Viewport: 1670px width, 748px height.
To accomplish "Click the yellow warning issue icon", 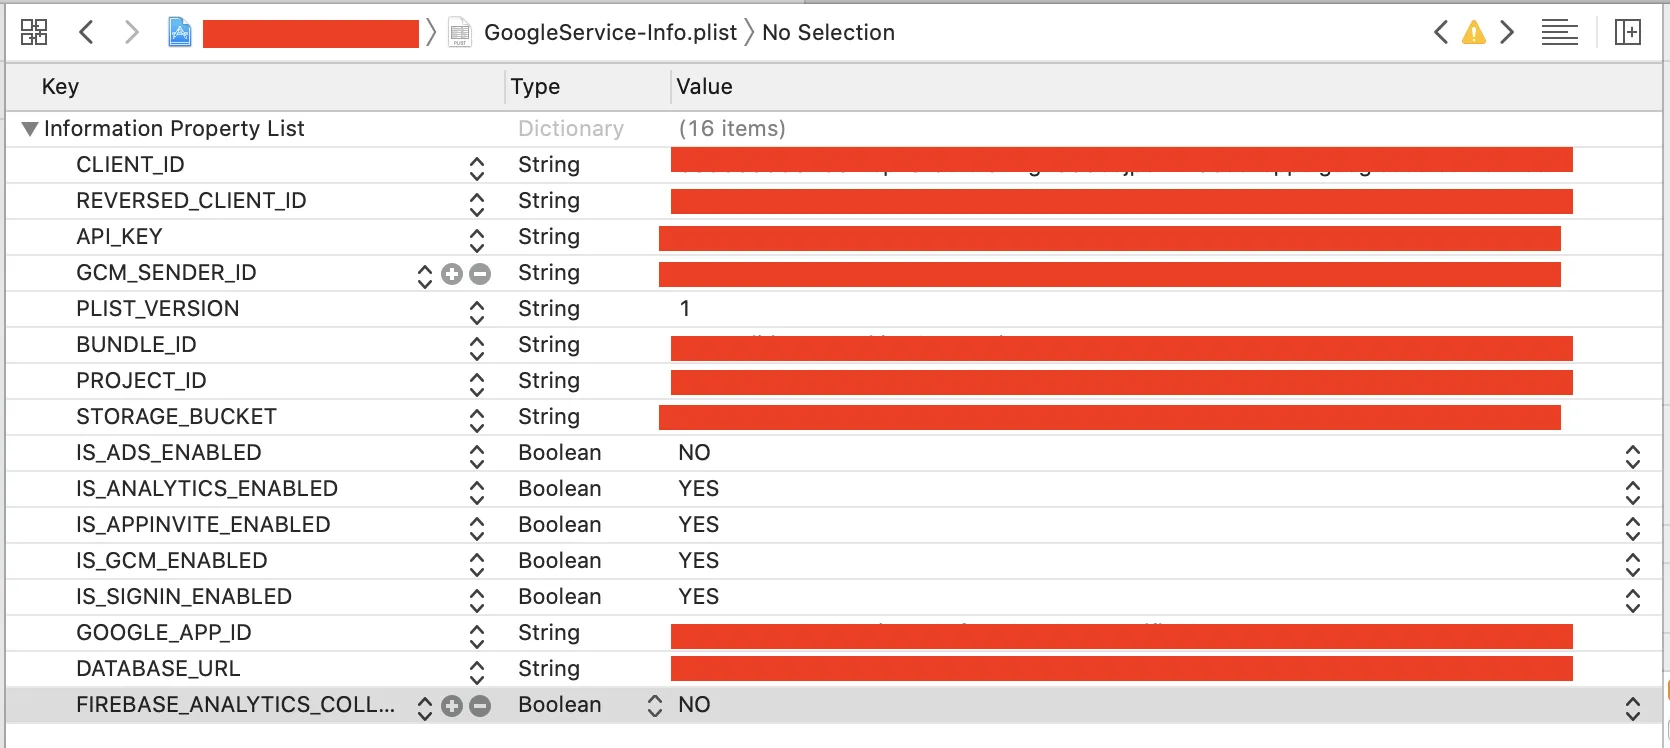I will click(1473, 33).
